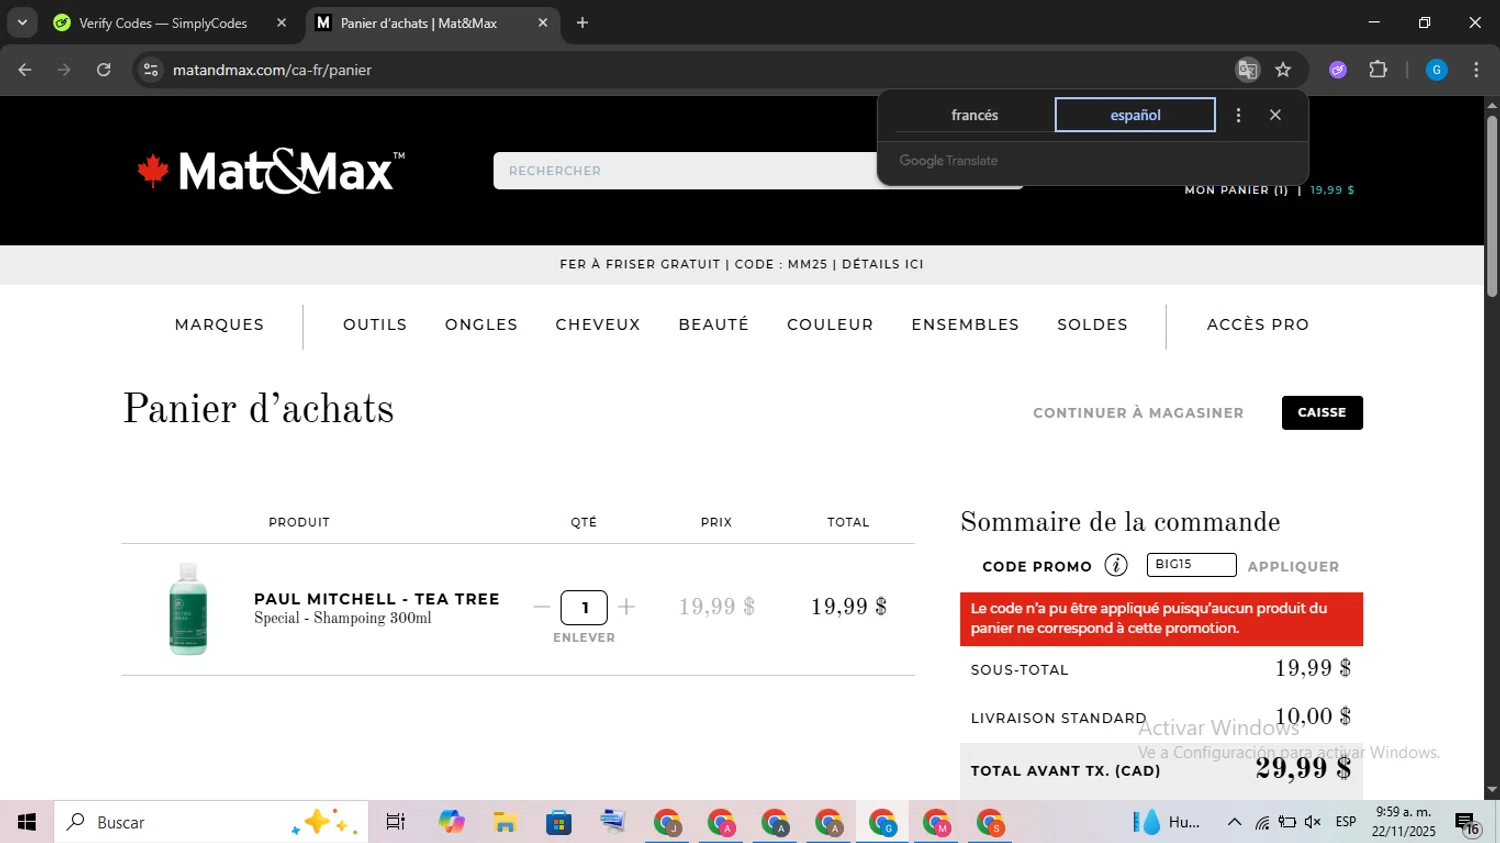
Task: Click Enlever to remove the item
Action: [584, 638]
